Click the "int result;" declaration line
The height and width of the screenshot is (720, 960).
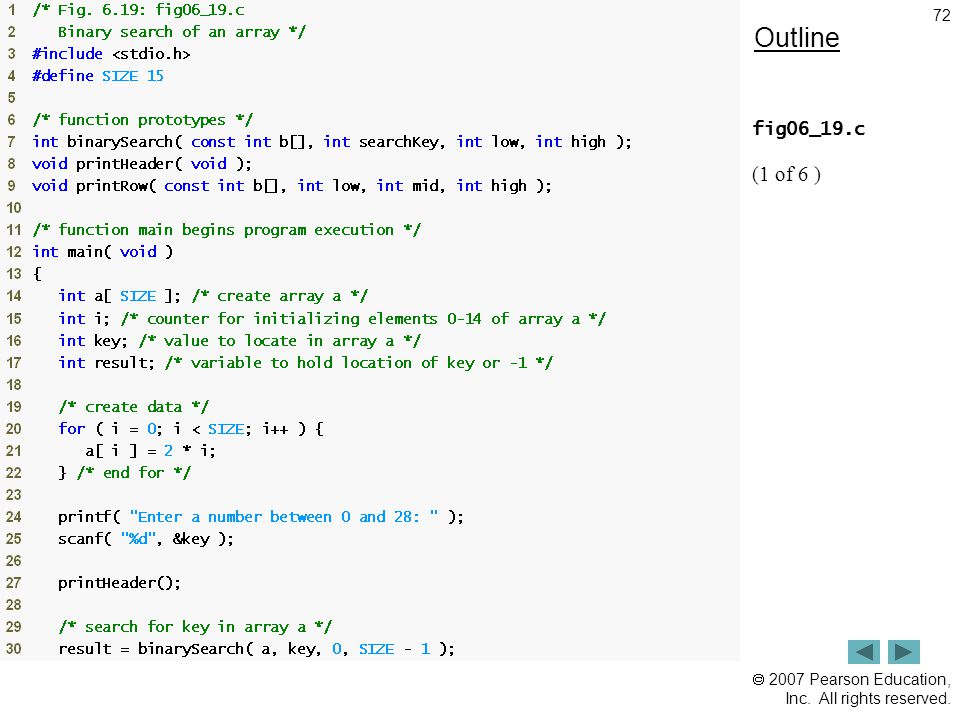point(306,363)
